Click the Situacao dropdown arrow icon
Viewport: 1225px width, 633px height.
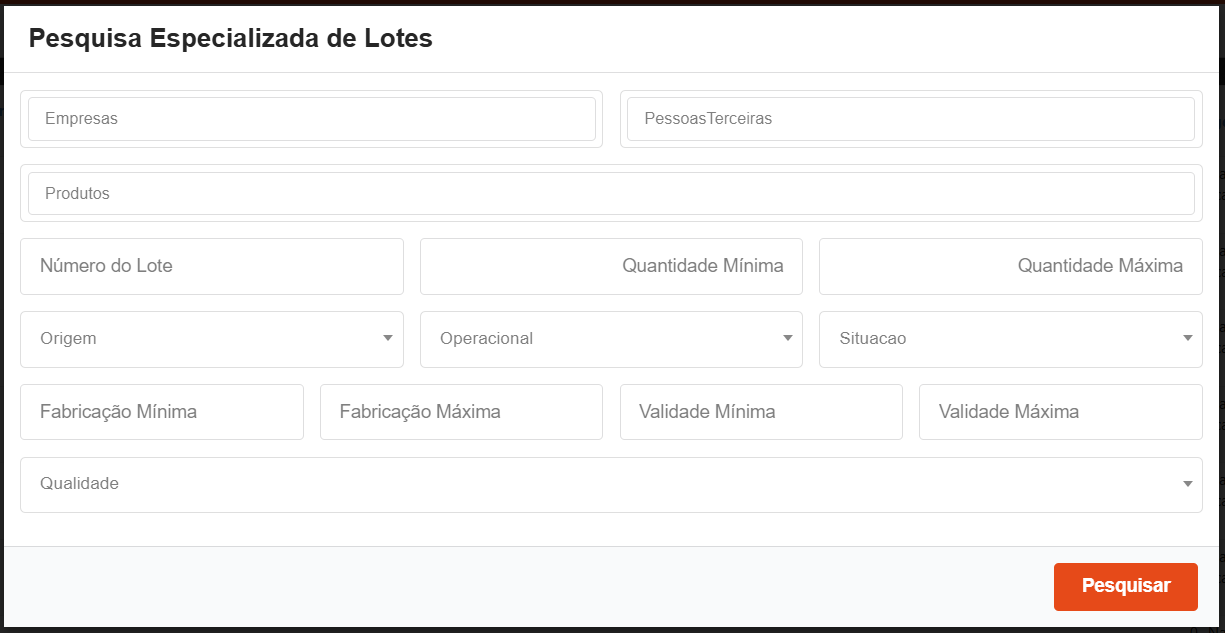tap(1188, 339)
